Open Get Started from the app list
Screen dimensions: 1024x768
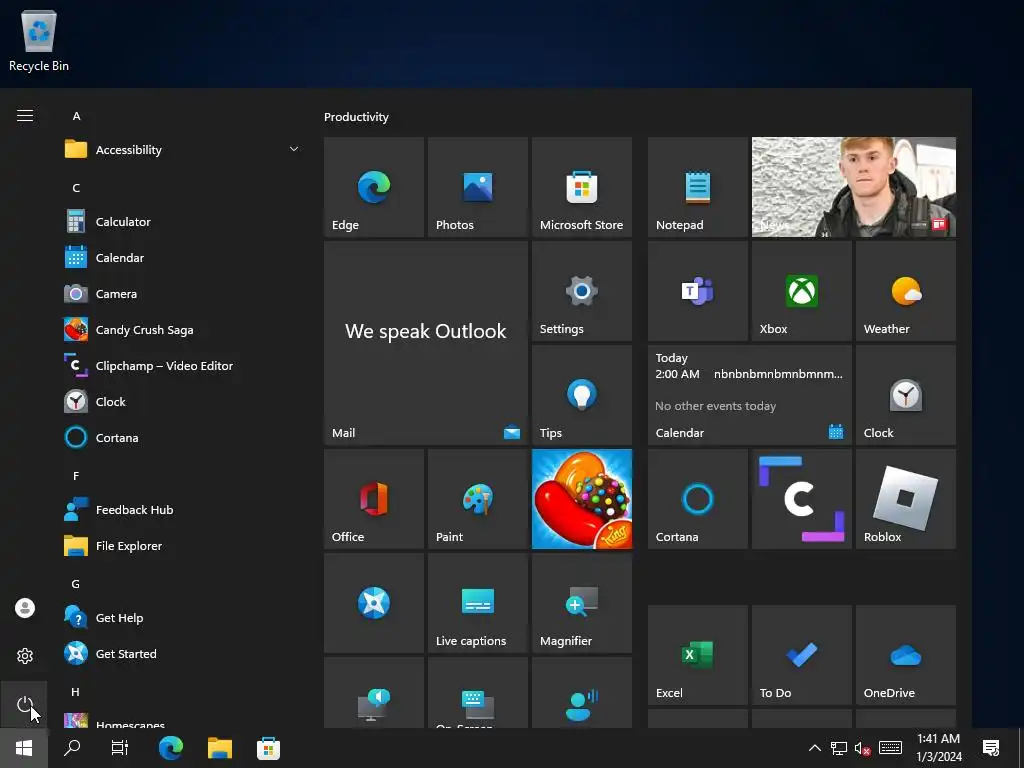[x=182, y=654]
